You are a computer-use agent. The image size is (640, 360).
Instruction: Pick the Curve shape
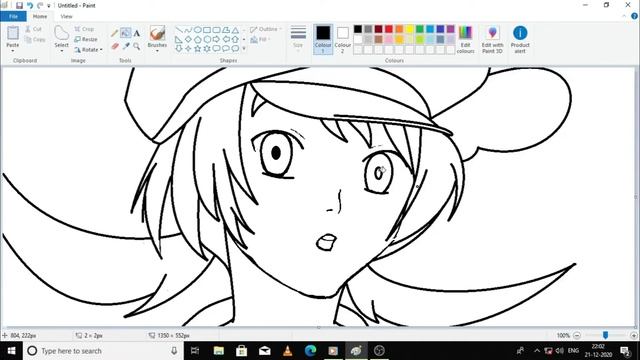pos(188,30)
